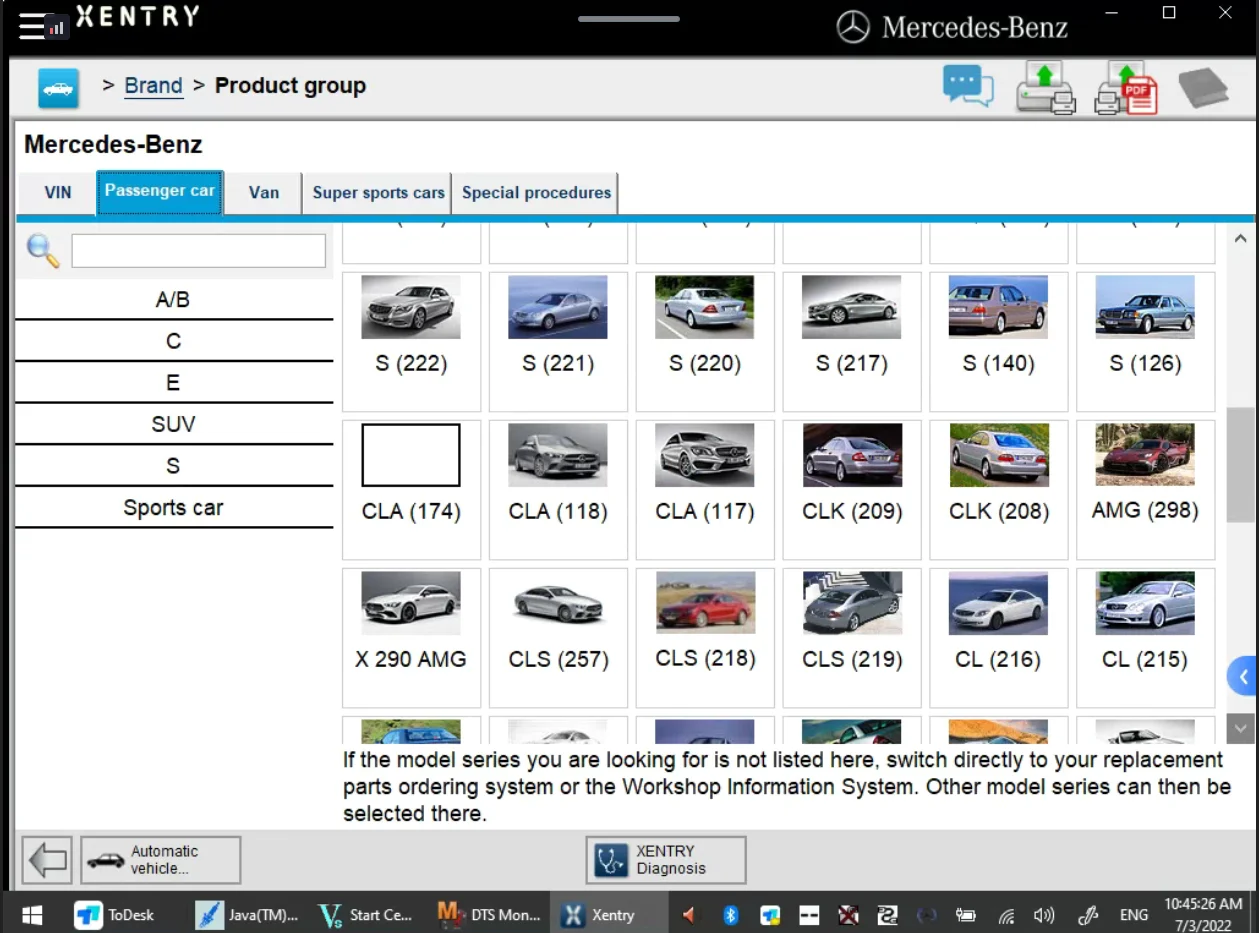Screen dimensions: 1259x933
Task: Click the scrollbar up arrow
Action: pyautogui.click(x=1241, y=239)
